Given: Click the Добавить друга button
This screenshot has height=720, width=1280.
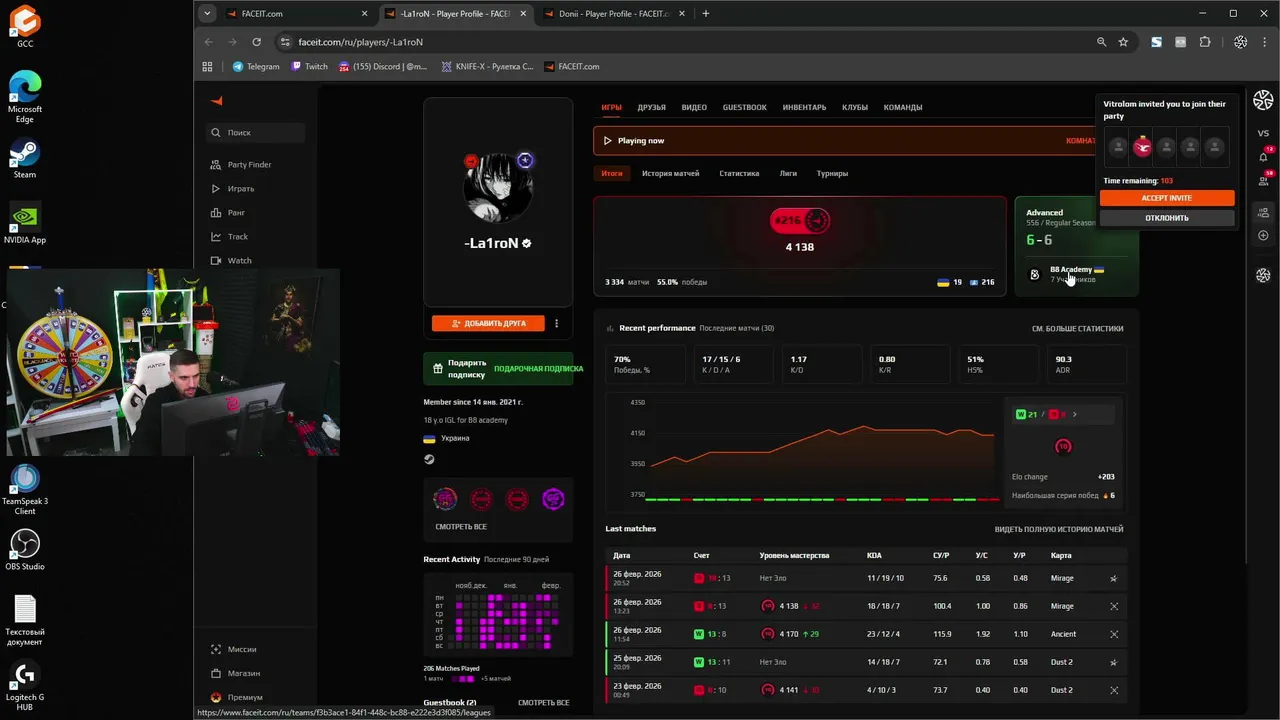Looking at the screenshot, I should pos(488,323).
